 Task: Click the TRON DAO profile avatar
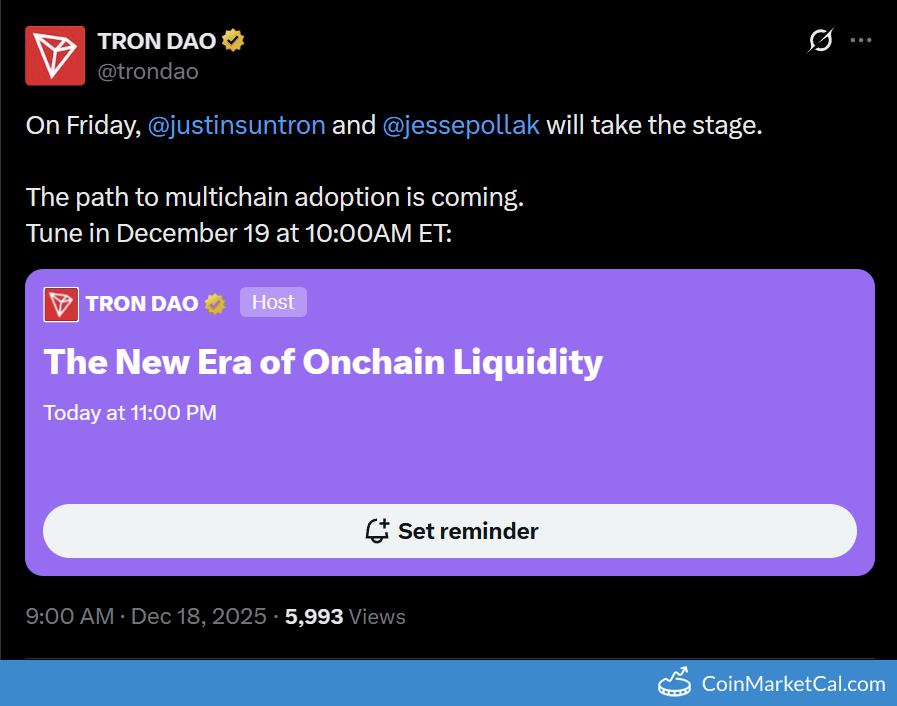(x=55, y=55)
